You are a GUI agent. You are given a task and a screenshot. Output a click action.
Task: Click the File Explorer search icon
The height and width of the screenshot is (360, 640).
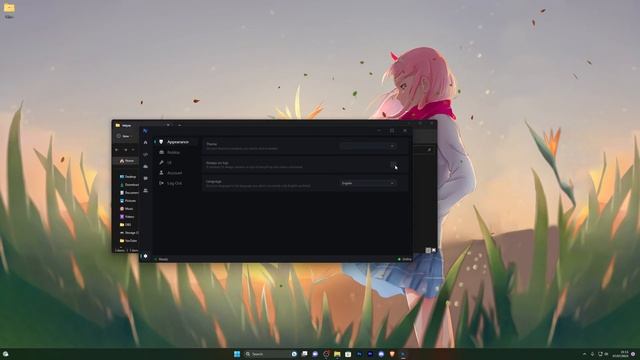[x=429, y=150]
